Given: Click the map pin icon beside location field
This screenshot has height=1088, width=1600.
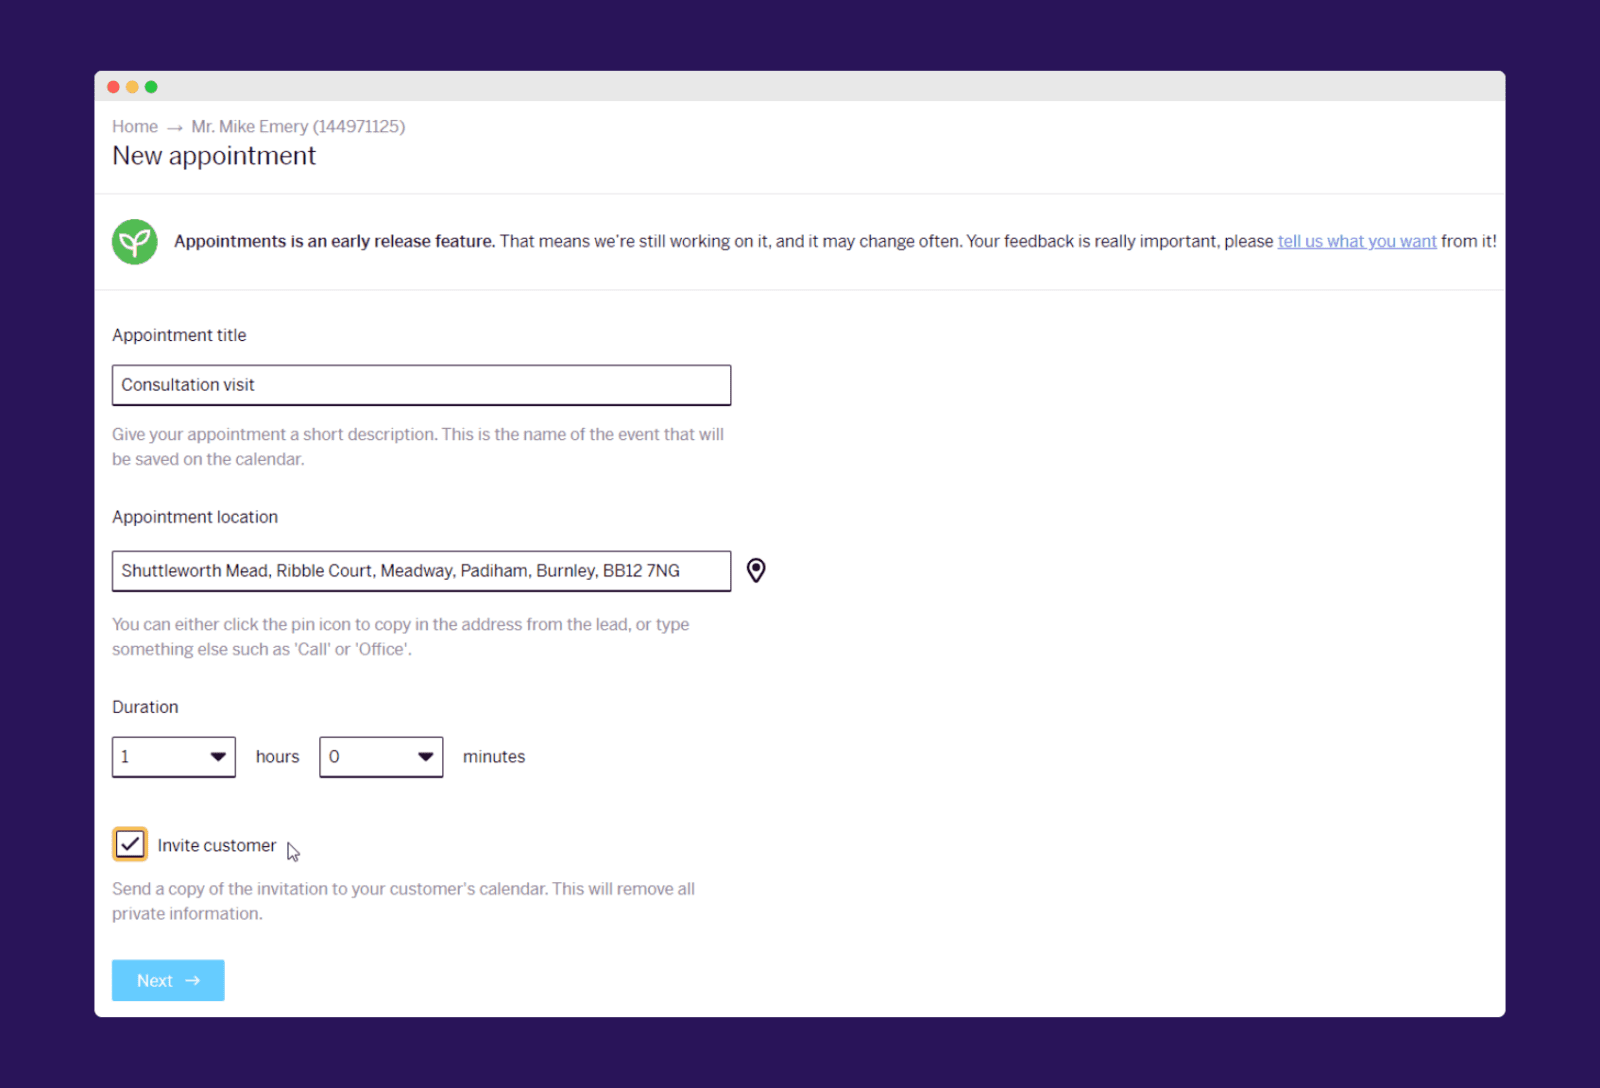Looking at the screenshot, I should coord(756,570).
